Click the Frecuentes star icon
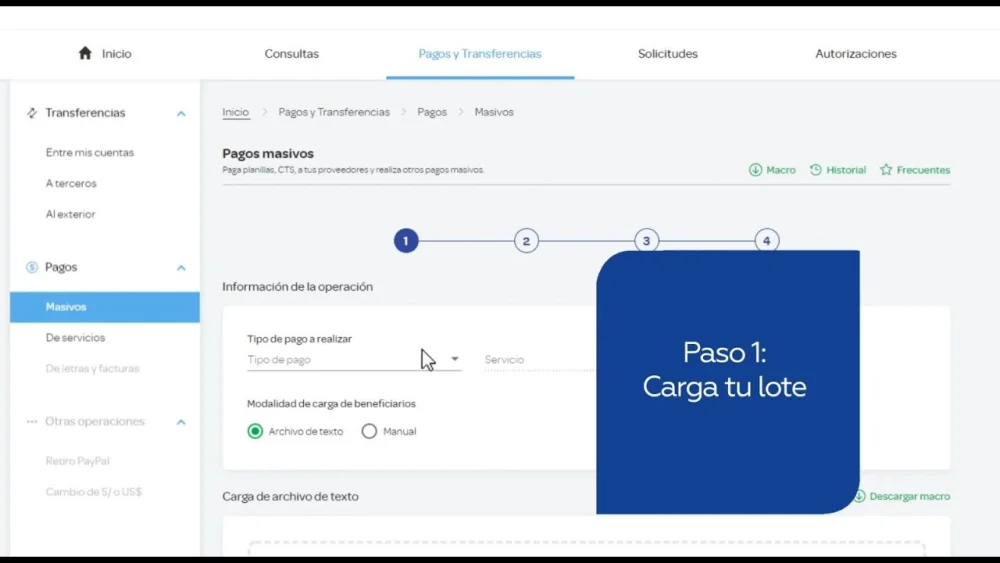Screen dimensions: 1000x563 (x=886, y=170)
